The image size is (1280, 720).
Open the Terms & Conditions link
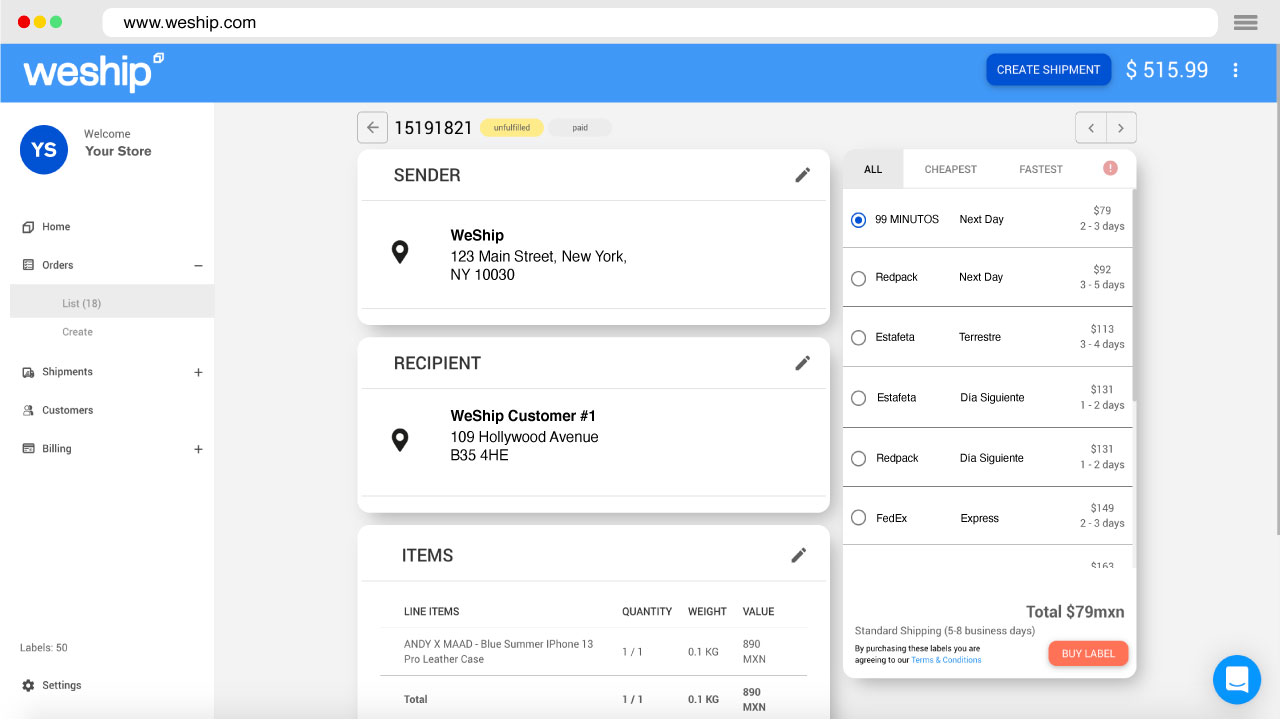(x=946, y=660)
